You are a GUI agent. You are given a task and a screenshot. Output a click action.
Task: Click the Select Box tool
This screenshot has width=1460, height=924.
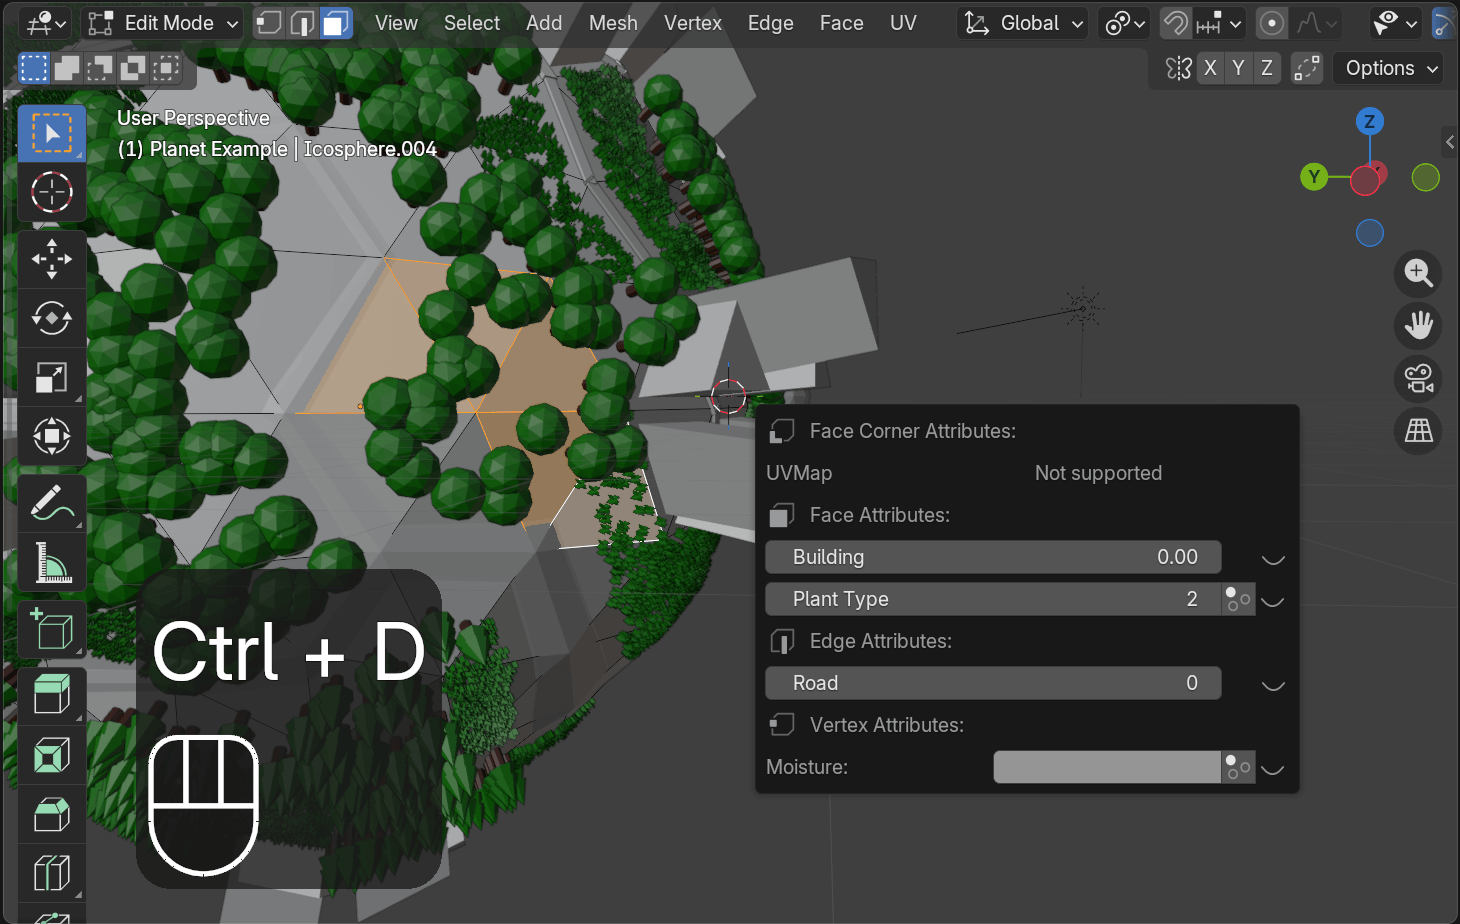52,133
